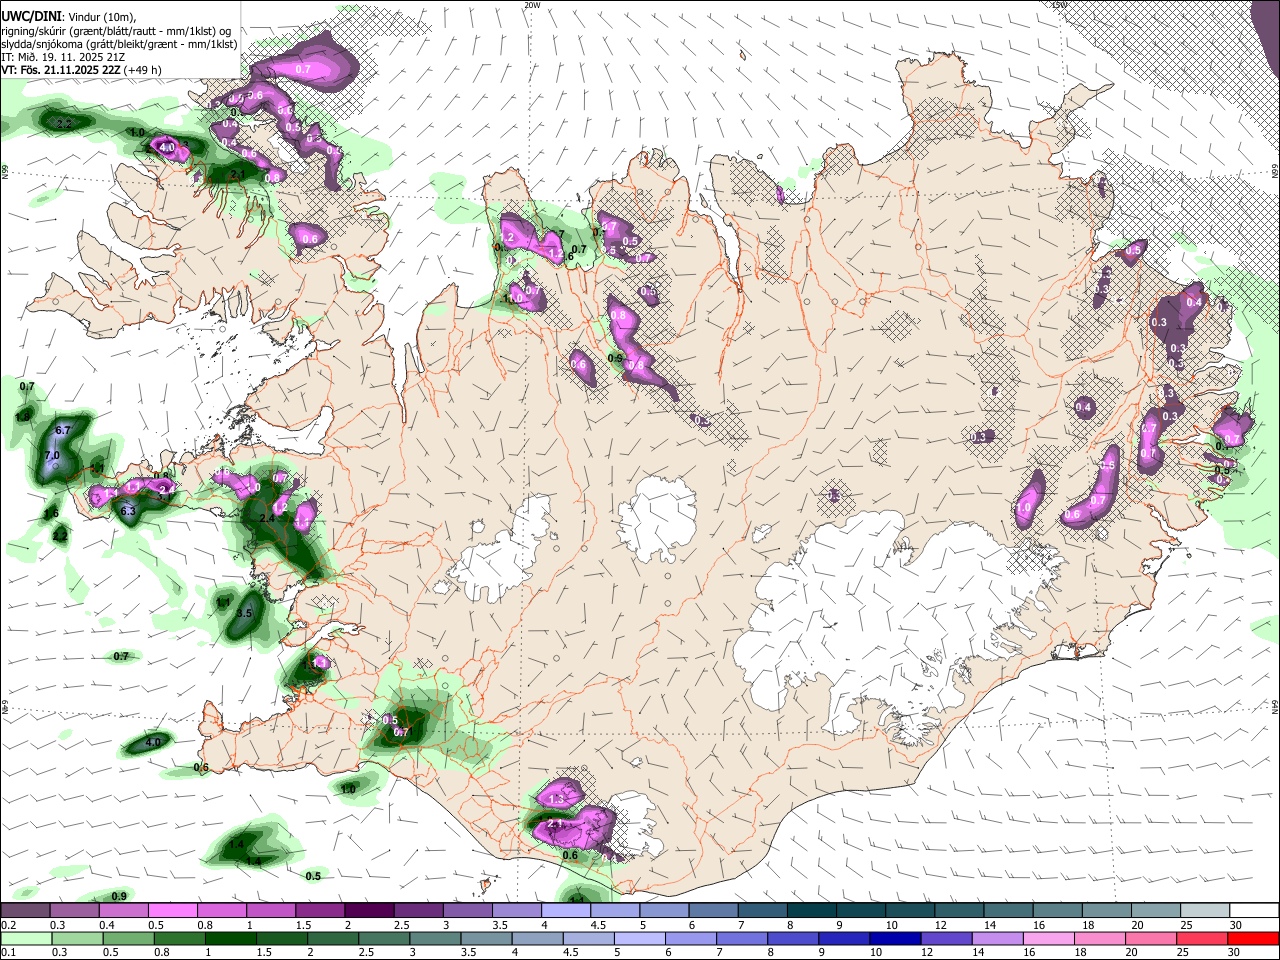Select the 0.2 tick label in legend
Viewport: 1280px width, 960px height.
tap(8, 925)
